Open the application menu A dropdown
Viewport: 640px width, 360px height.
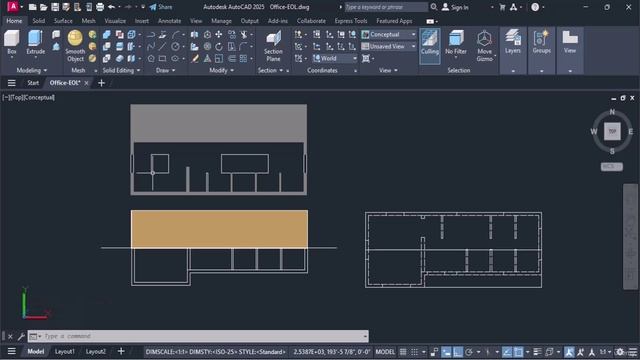(x=15, y=7)
